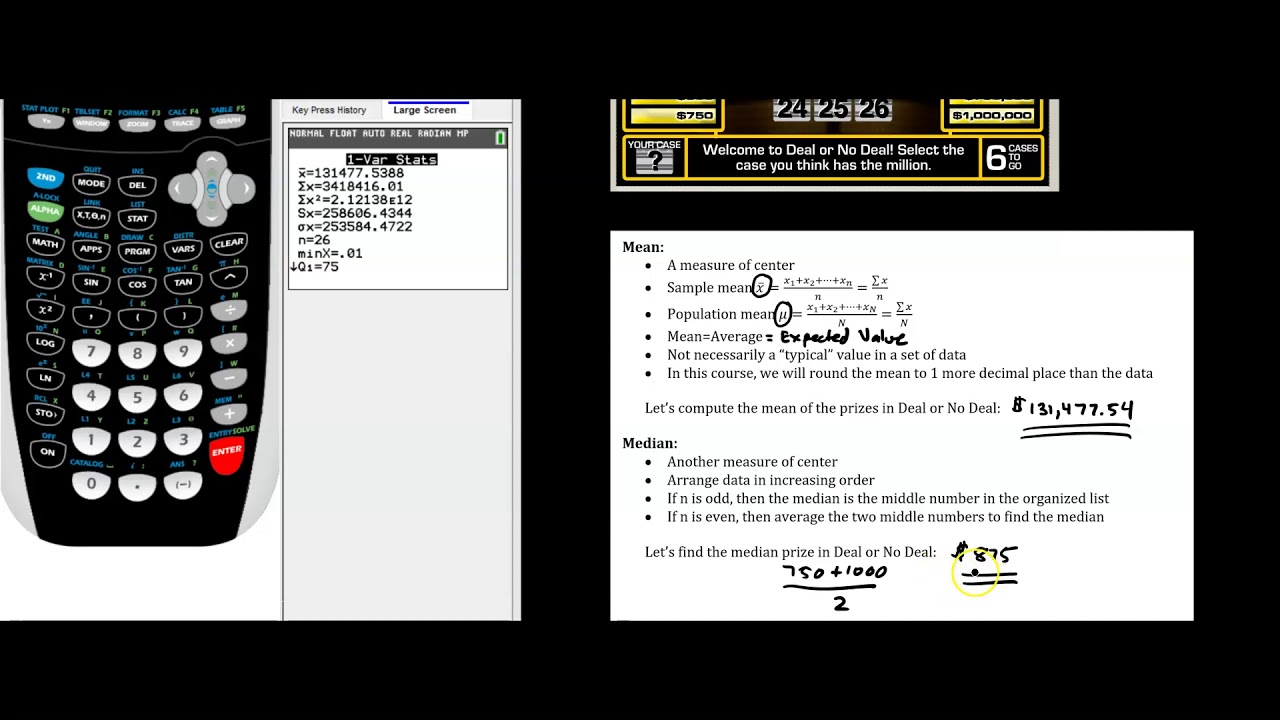Click the DEL key
This screenshot has width=1280, height=720.
[137, 185]
